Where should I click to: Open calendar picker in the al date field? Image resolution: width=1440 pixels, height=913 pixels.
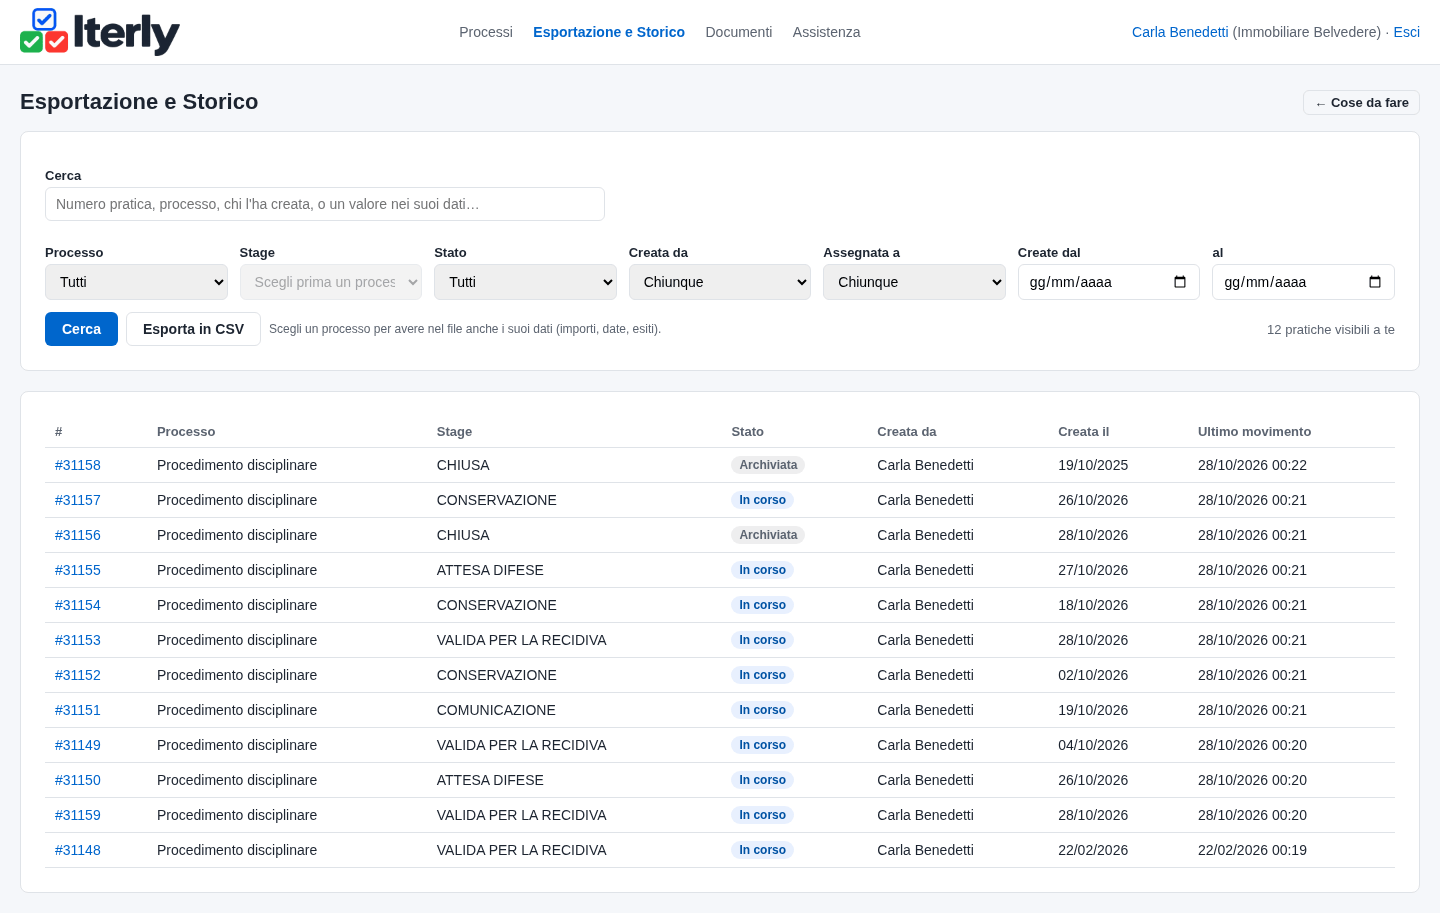coord(1375,282)
